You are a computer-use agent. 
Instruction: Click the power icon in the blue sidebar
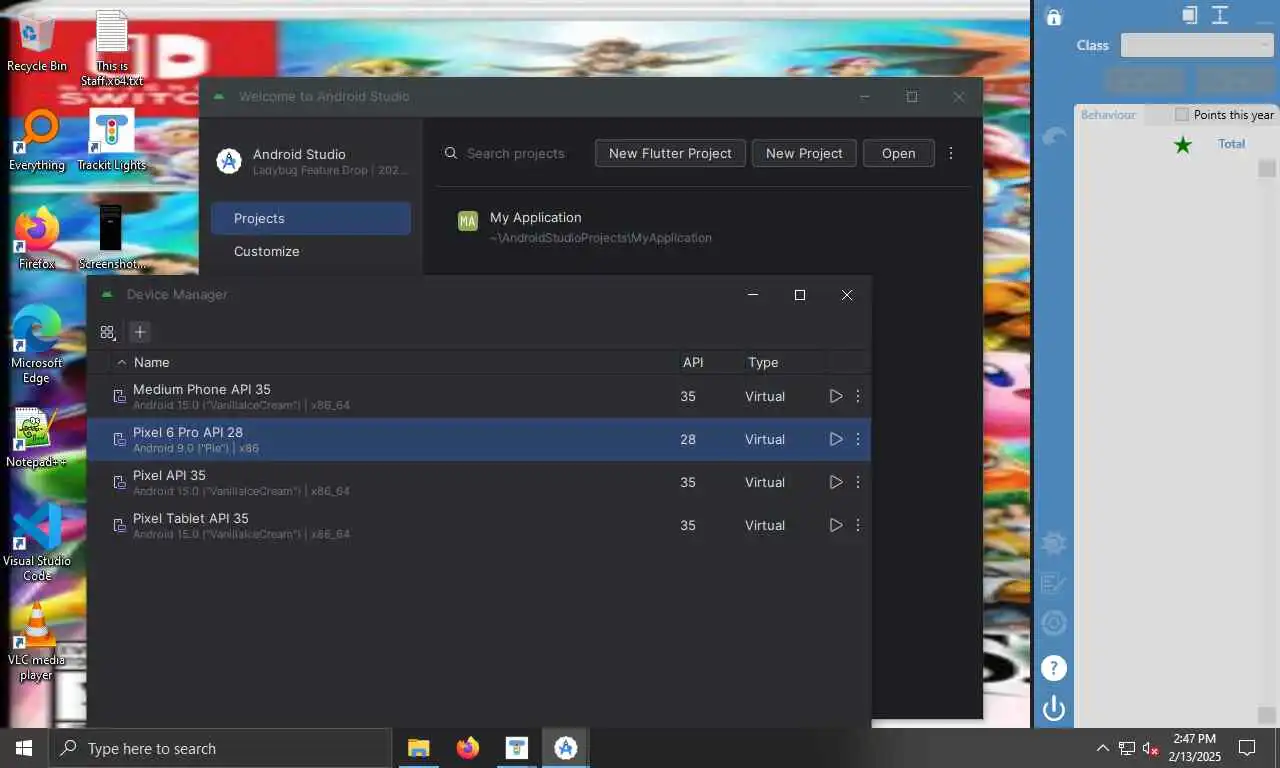1053,709
